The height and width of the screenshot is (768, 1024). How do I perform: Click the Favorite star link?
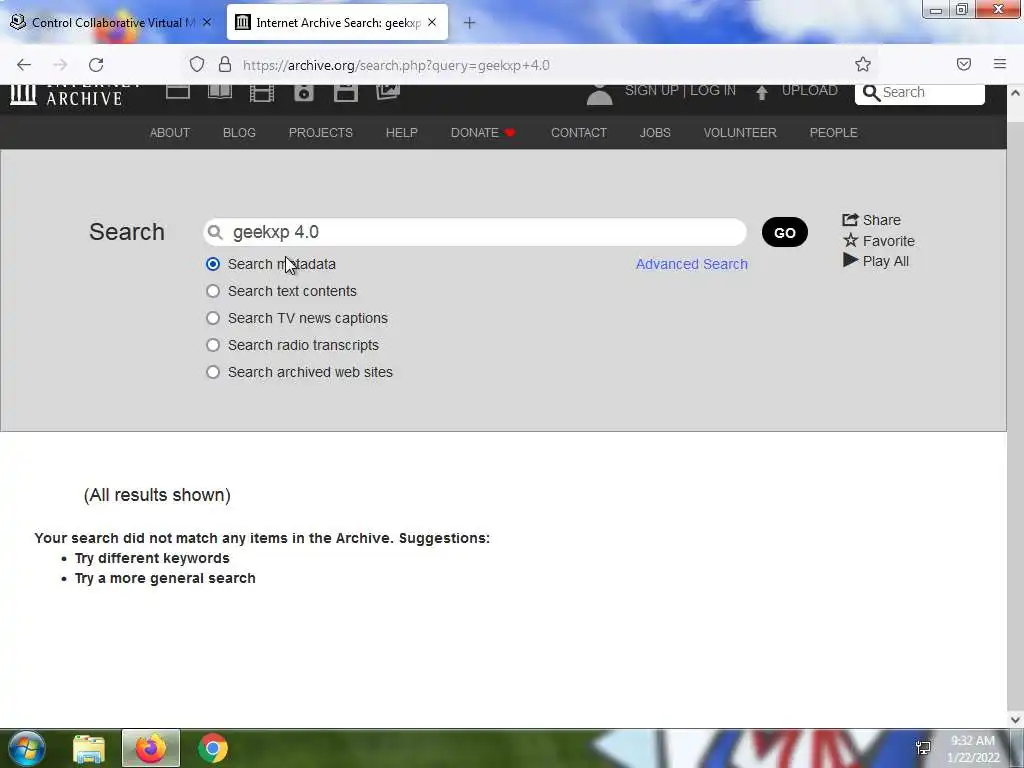point(878,241)
